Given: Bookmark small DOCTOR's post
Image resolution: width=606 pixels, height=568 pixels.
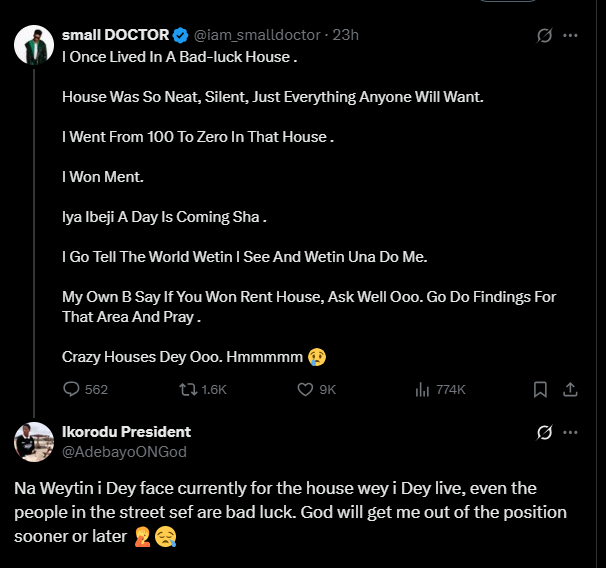Looking at the screenshot, I should click(x=539, y=389).
